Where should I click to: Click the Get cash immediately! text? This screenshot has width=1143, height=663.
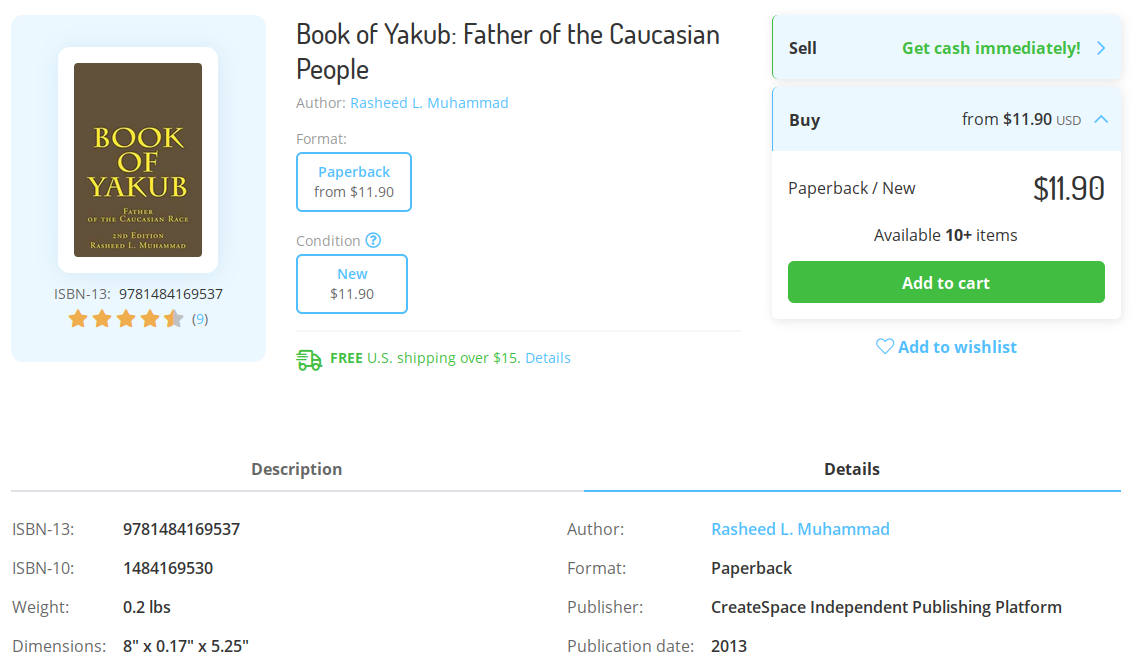pyautogui.click(x=991, y=48)
